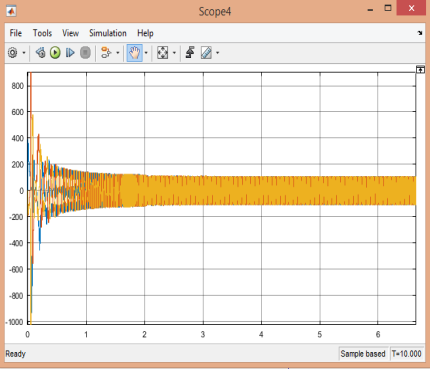Select the Cursor Measurements ruler icon
This screenshot has height=370, width=430.
pyautogui.click(x=206, y=53)
